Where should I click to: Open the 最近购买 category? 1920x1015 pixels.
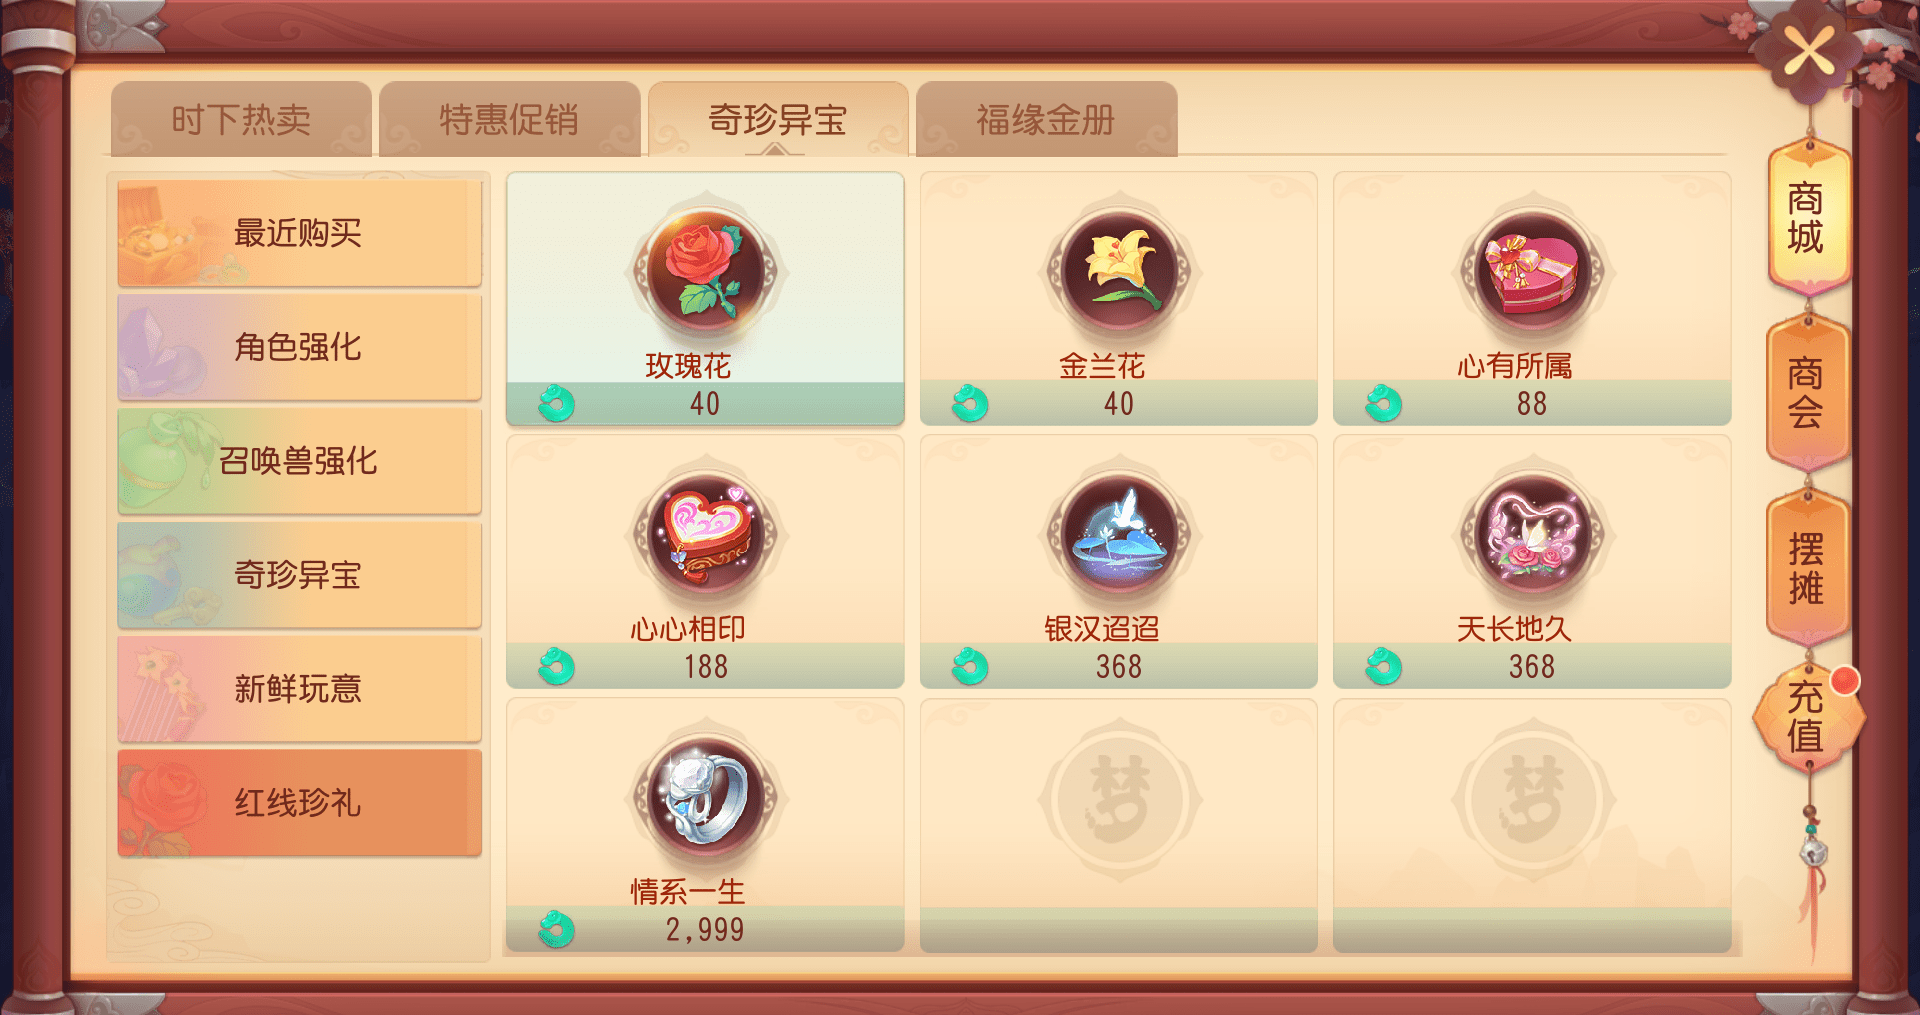tap(299, 233)
